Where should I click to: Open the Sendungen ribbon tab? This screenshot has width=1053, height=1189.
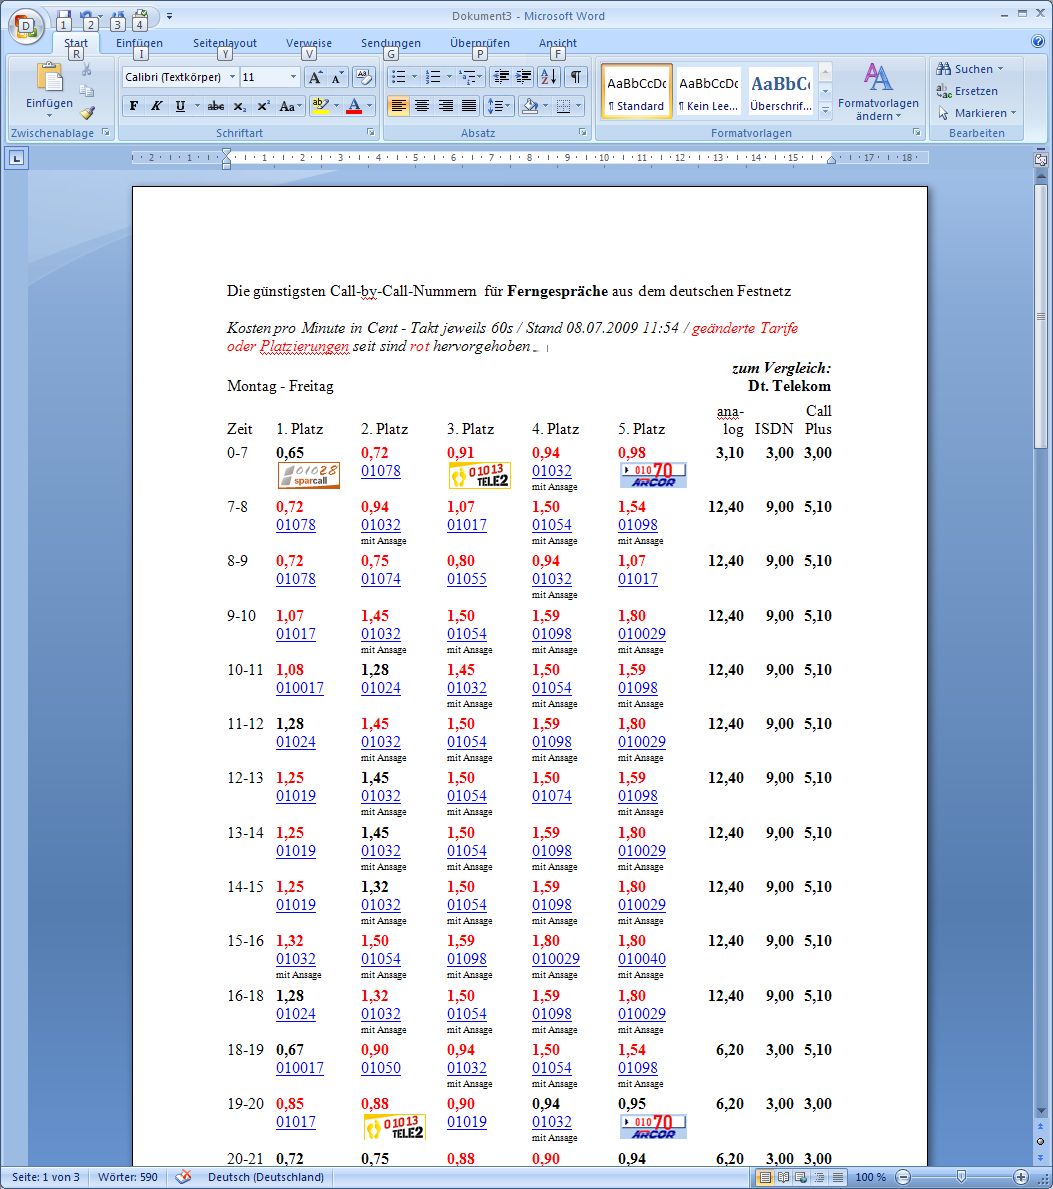click(x=391, y=43)
